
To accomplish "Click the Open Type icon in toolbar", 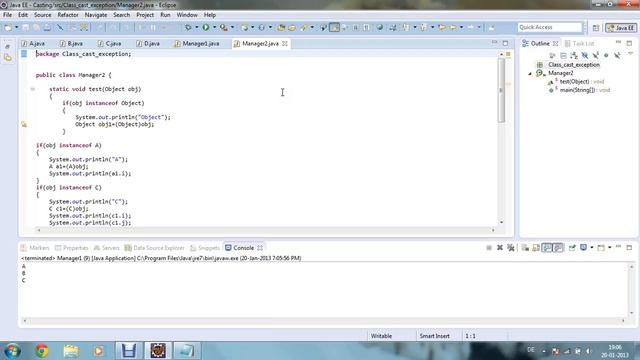I will 281,27.
